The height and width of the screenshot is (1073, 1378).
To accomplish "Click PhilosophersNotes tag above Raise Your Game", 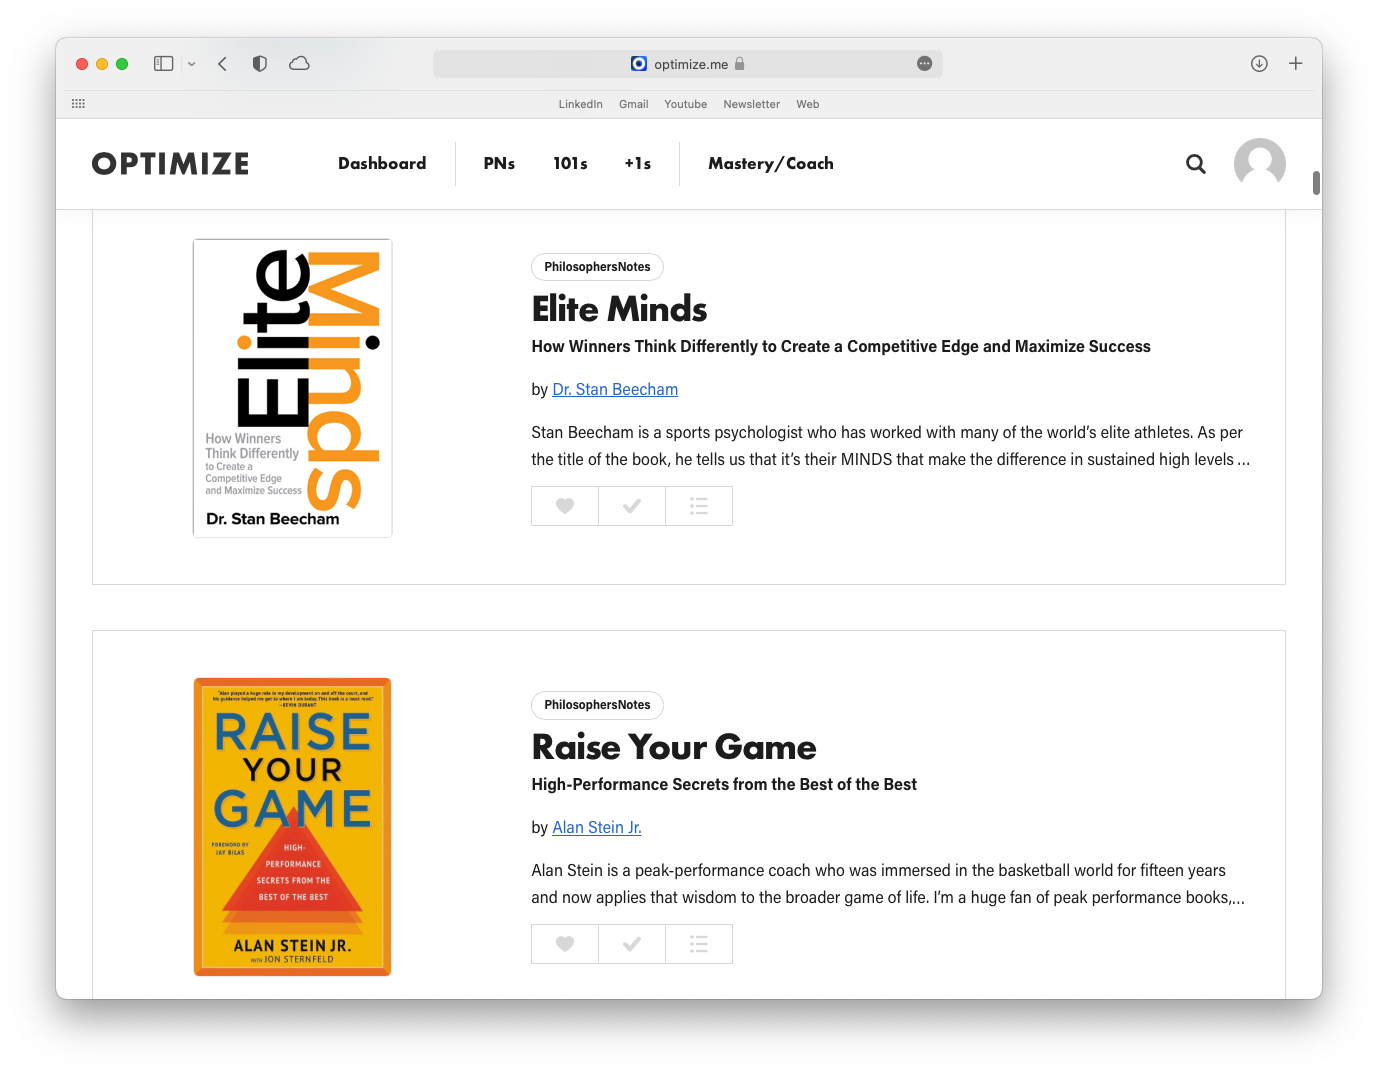I will tap(597, 705).
